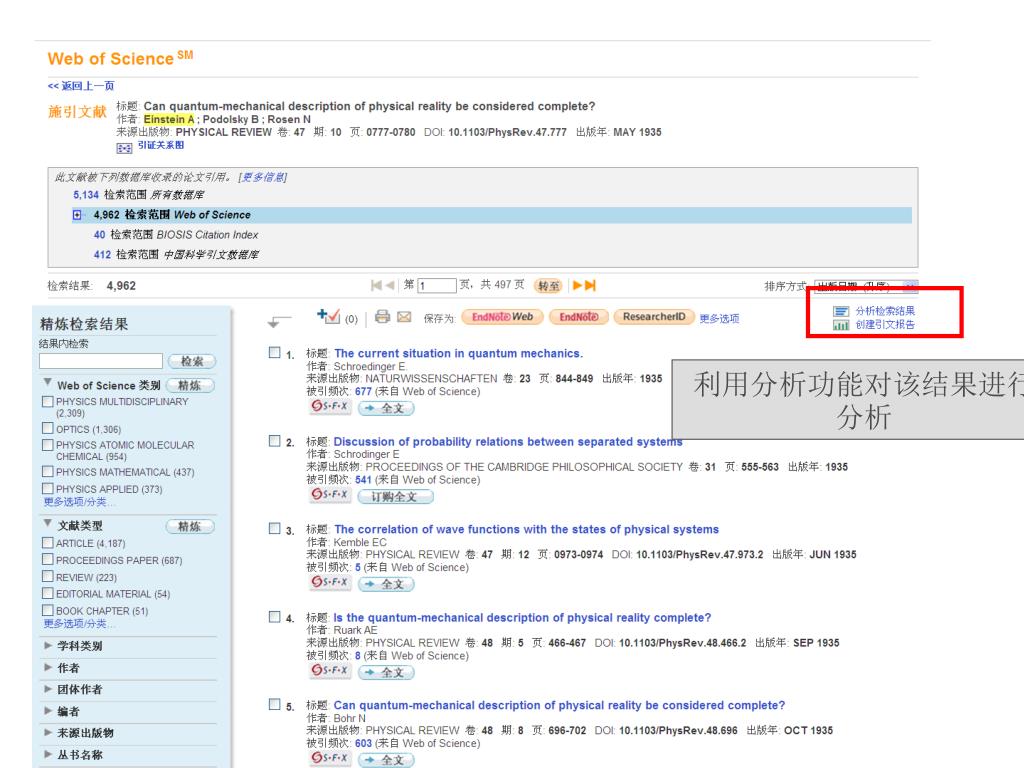This screenshot has height=768, width=1024.
Task: Open full text for Ruark AE record 4
Action: point(386,672)
